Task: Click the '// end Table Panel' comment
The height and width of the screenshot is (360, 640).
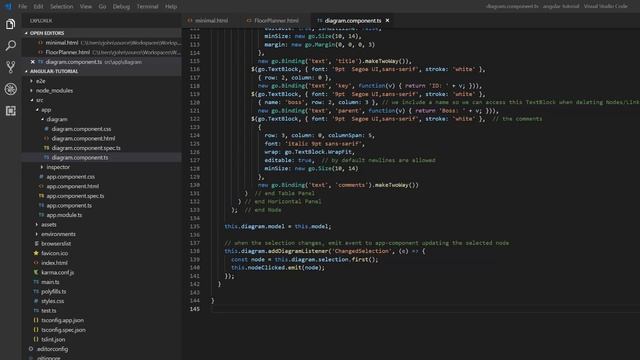Action: (x=284, y=193)
